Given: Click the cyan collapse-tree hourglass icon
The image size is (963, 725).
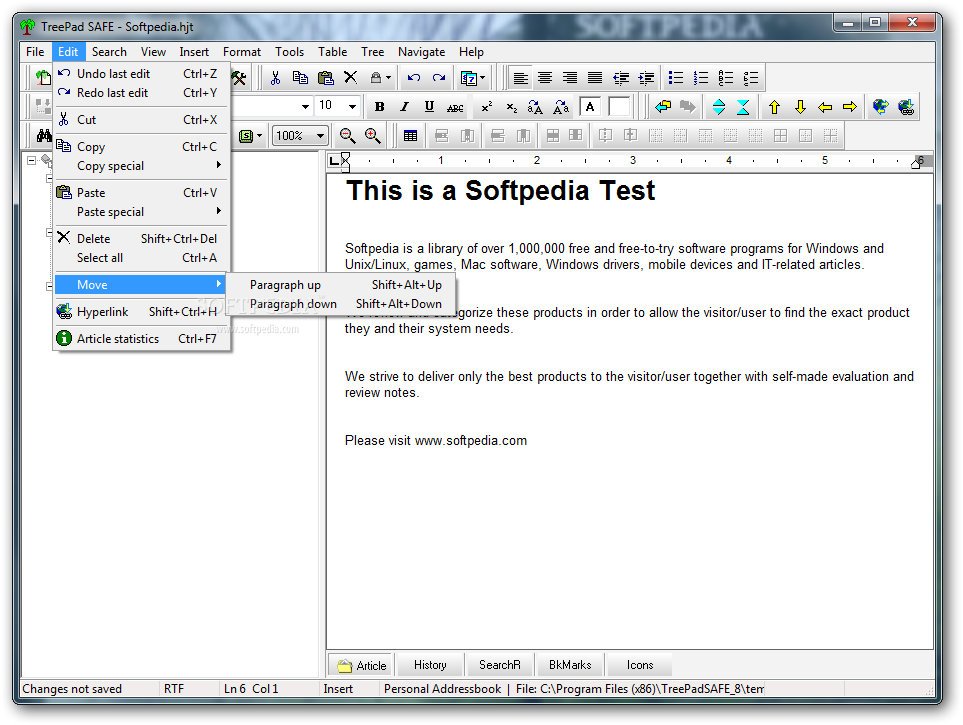Looking at the screenshot, I should pos(743,108).
